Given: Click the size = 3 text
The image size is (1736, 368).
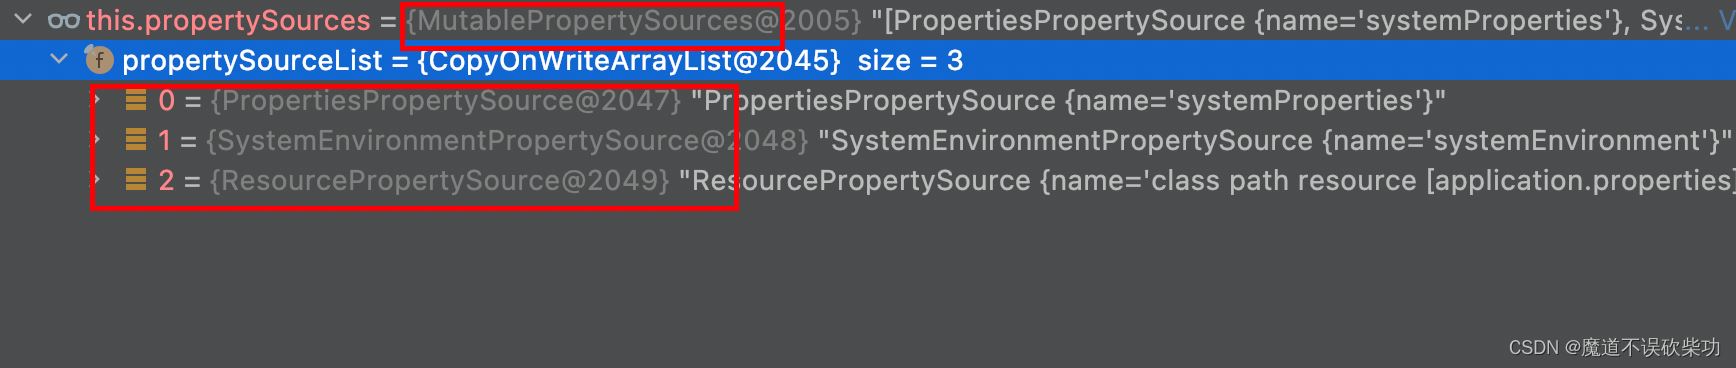Looking at the screenshot, I should tap(910, 61).
